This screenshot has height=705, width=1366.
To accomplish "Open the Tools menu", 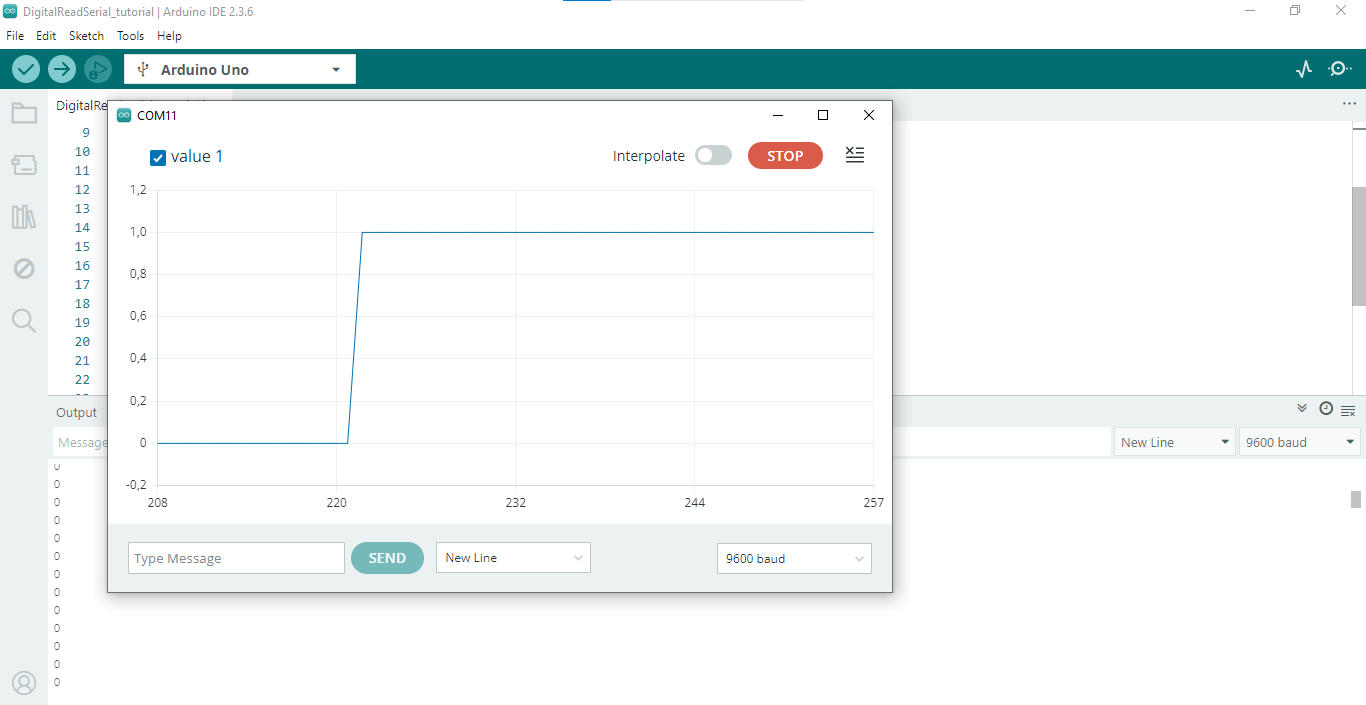I will tap(130, 35).
